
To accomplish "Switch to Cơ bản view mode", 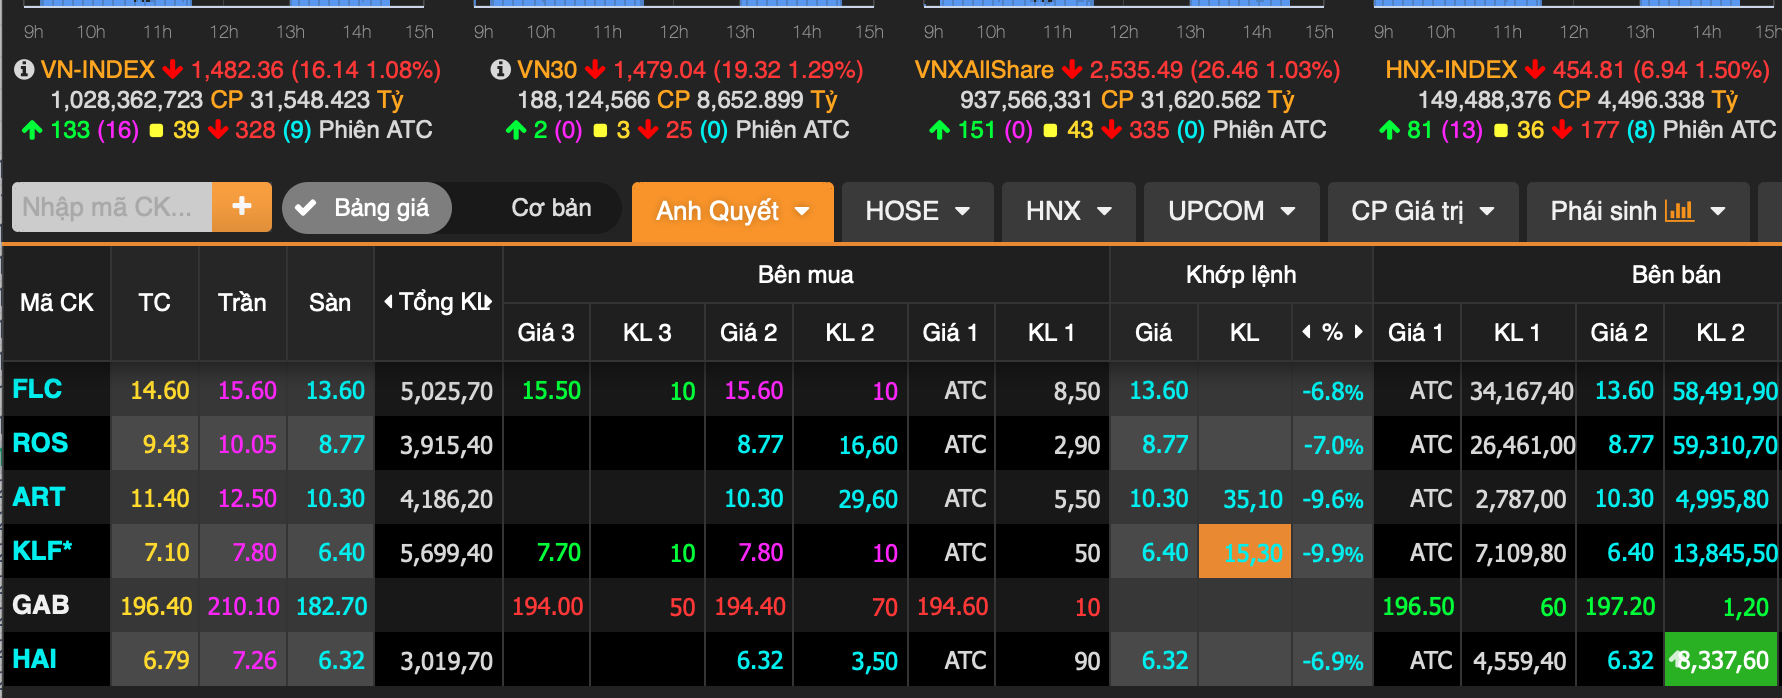I will 551,208.
